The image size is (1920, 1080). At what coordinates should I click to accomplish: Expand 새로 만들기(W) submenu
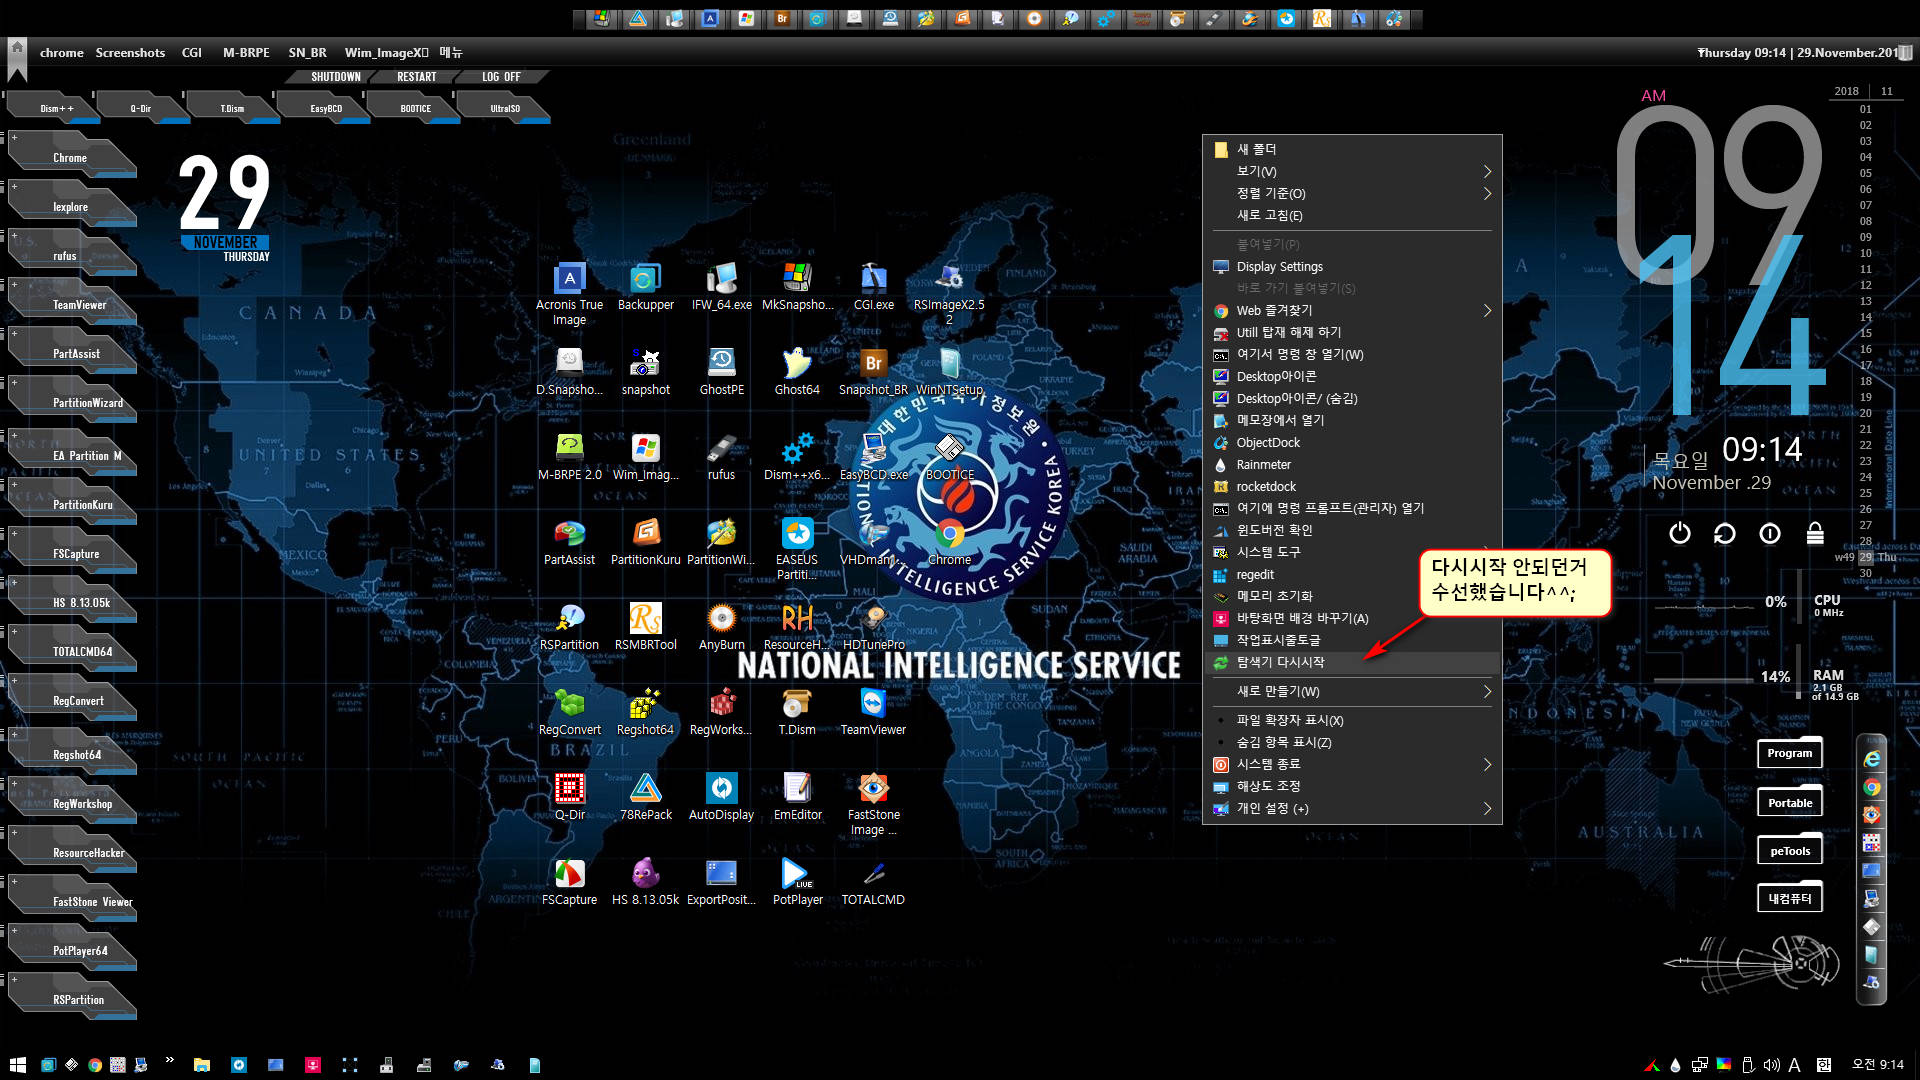[x=1351, y=691]
